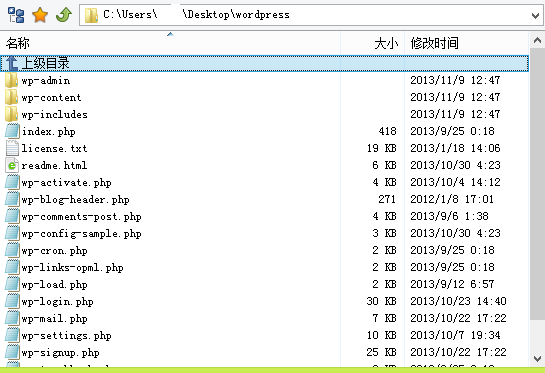Select the wp-mail.php file name
Viewport: 545px width, 373px height.
pyautogui.click(x=54, y=319)
